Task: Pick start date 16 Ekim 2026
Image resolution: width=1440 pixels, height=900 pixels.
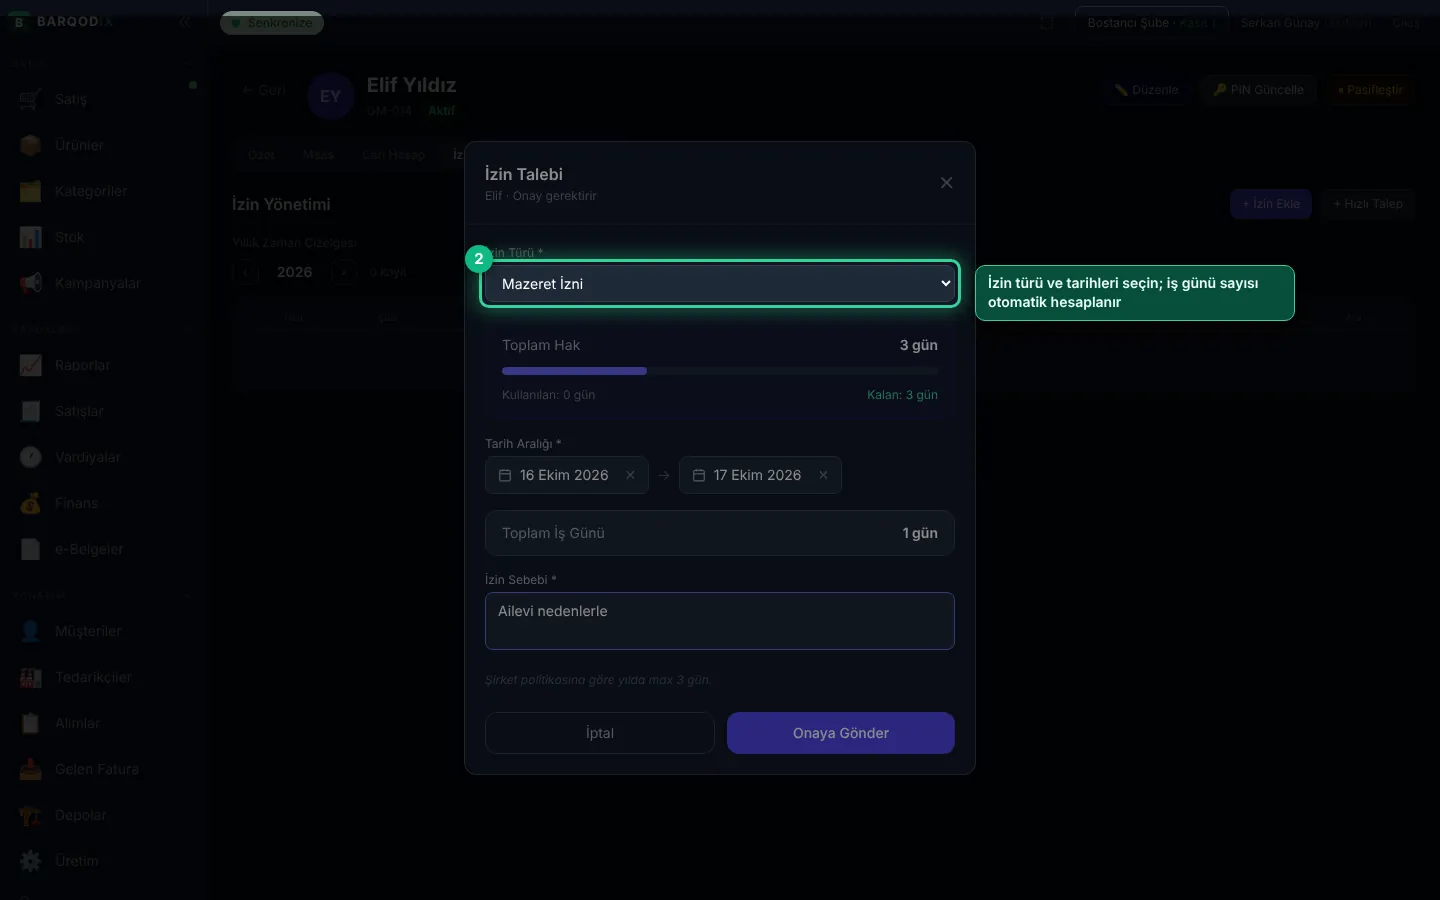Action: 567,475
